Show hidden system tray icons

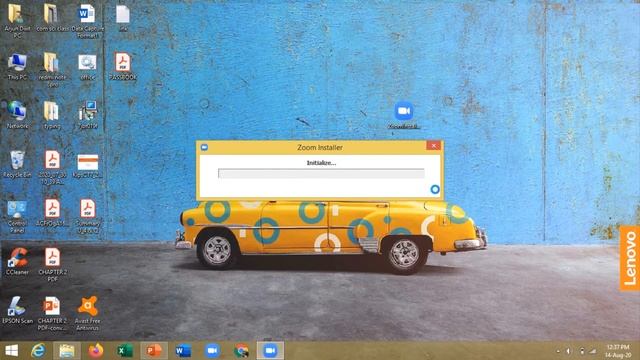click(558, 351)
